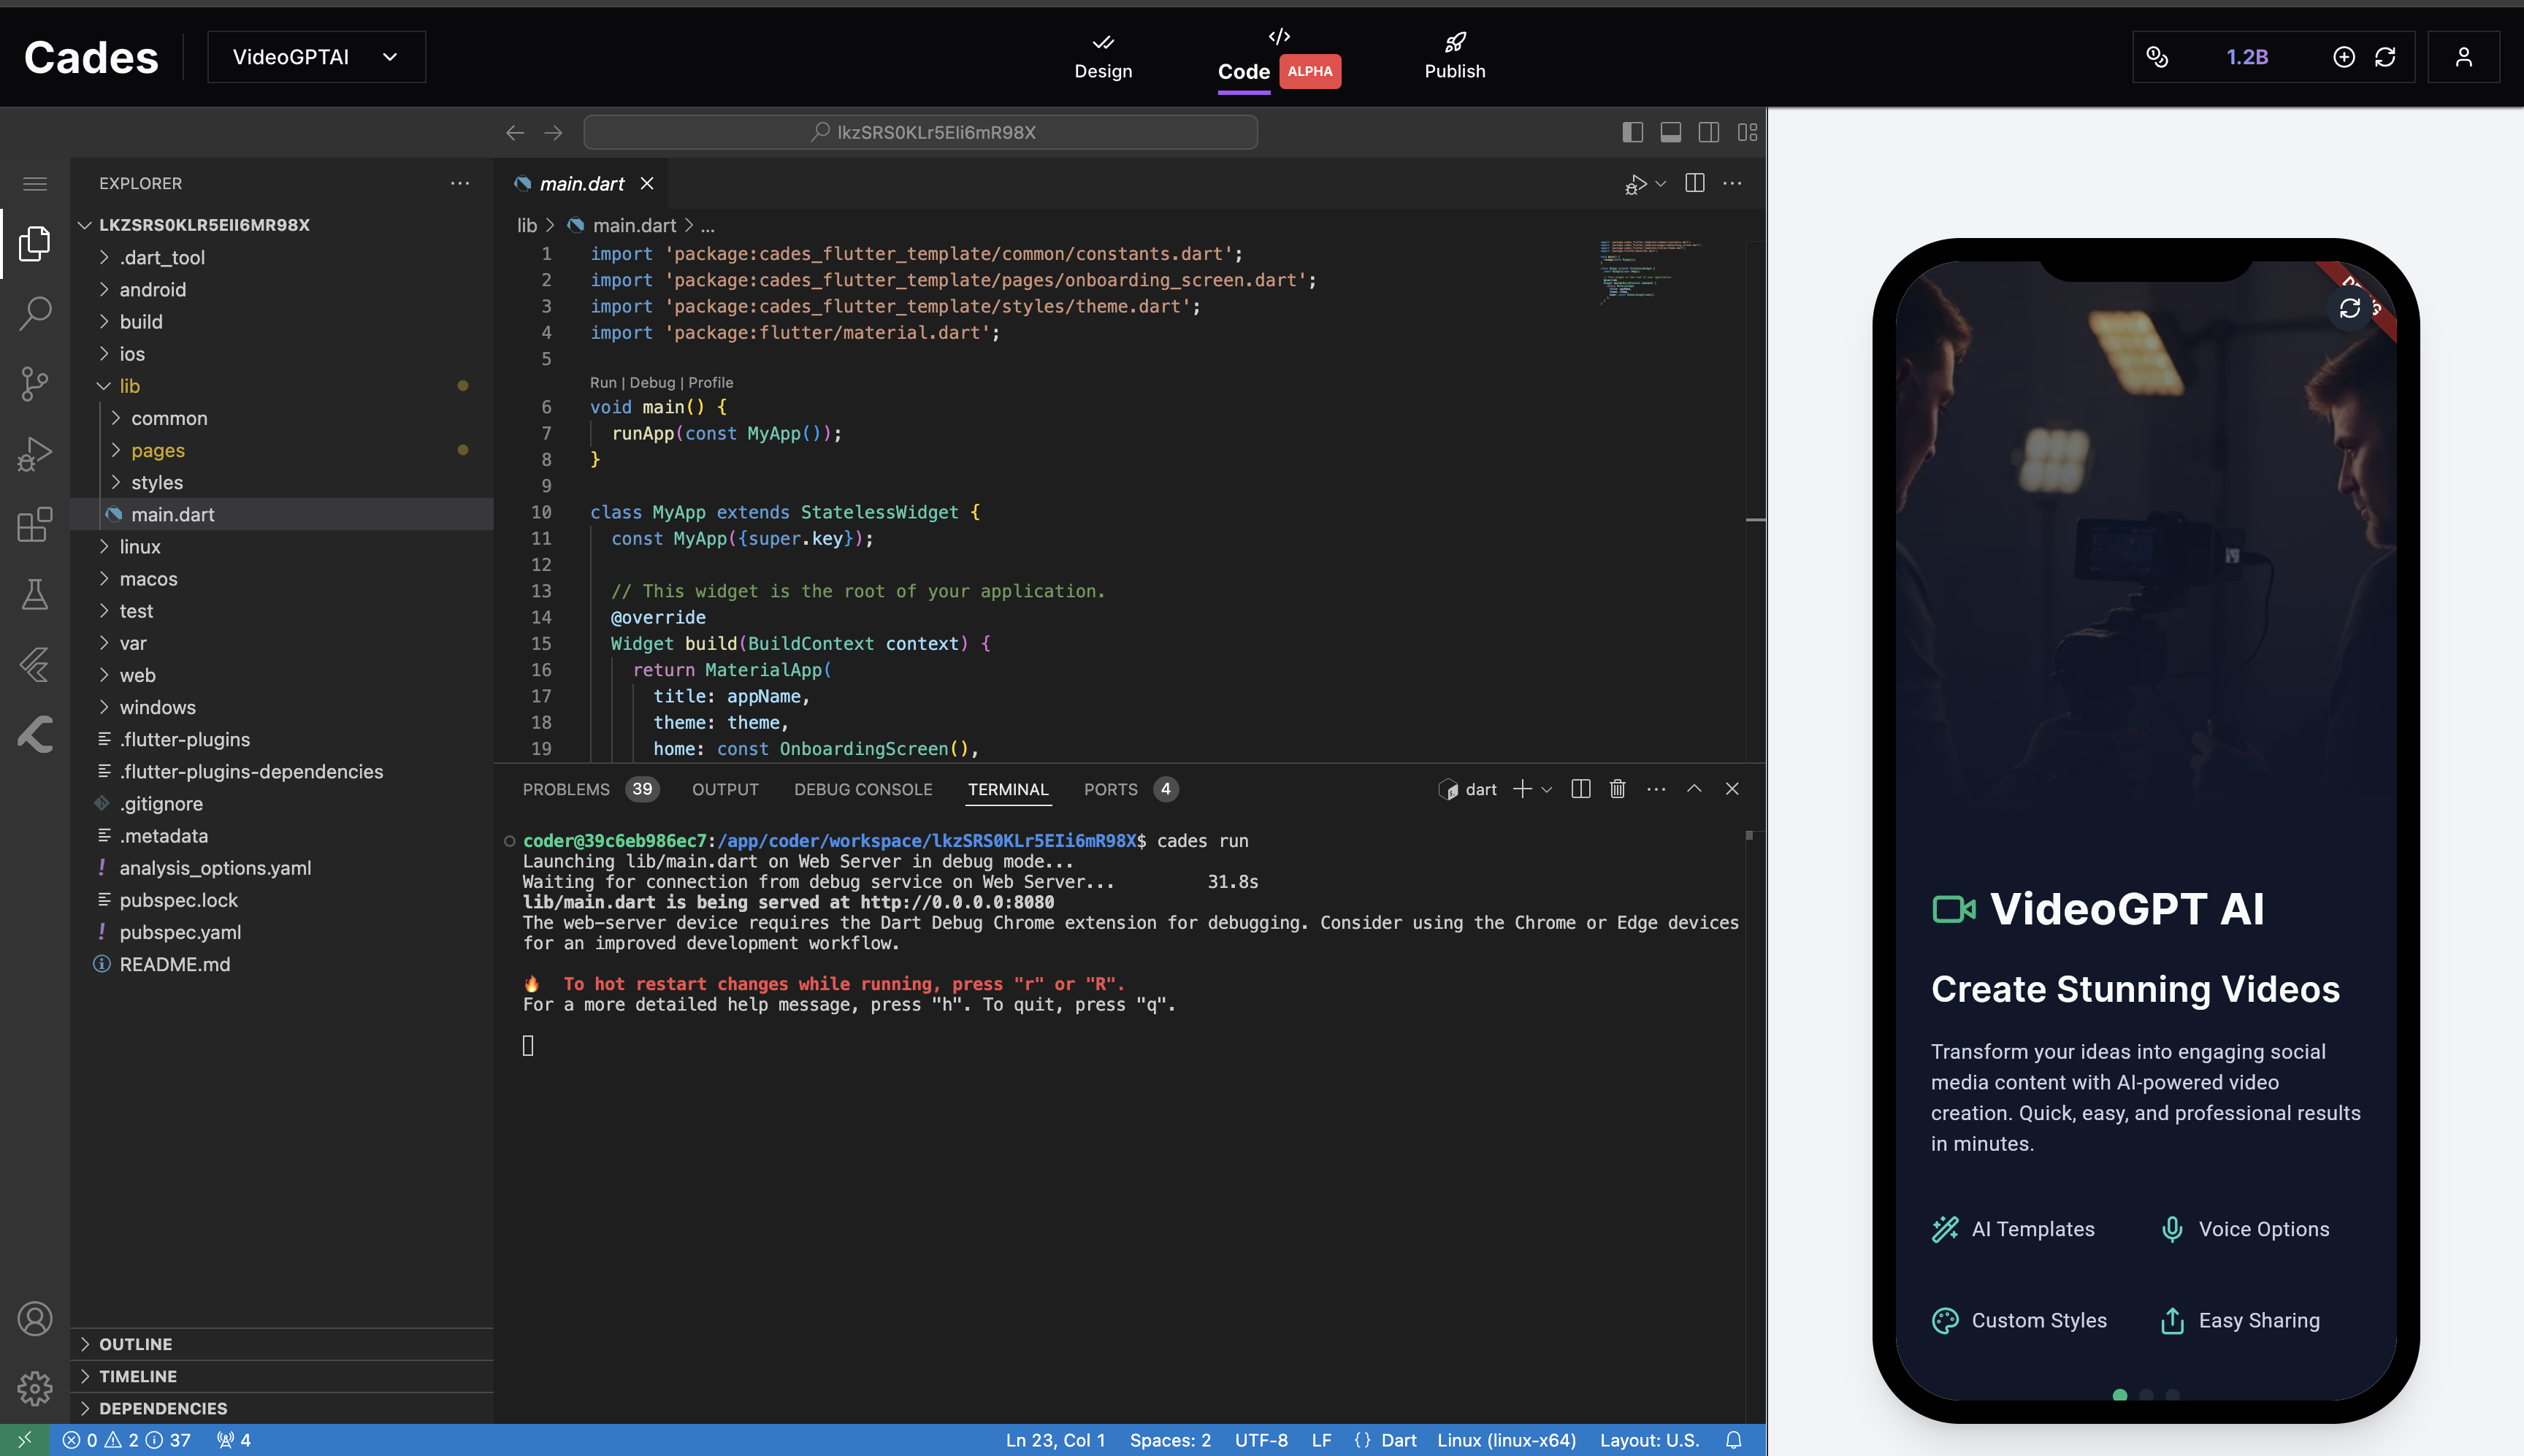Open the Explorer files icon in activity bar
The image size is (2524, 1456).
pyautogui.click(x=35, y=243)
